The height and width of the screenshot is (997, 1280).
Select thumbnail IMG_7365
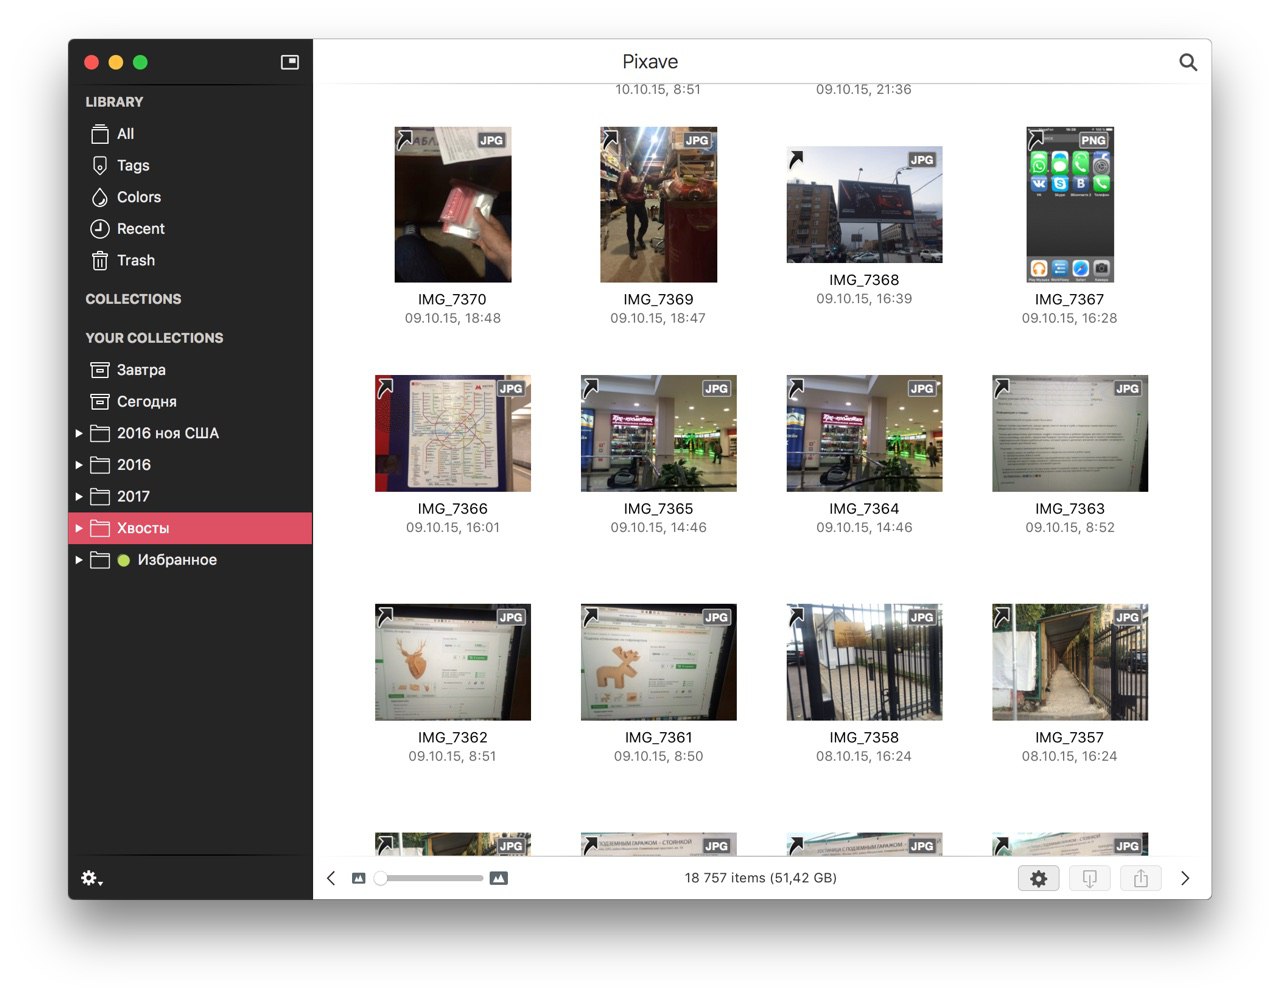point(658,433)
